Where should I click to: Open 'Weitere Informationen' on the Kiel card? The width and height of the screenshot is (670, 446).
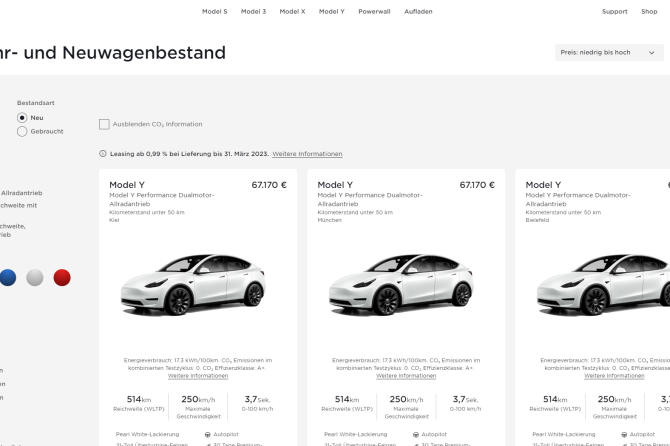coord(198,376)
